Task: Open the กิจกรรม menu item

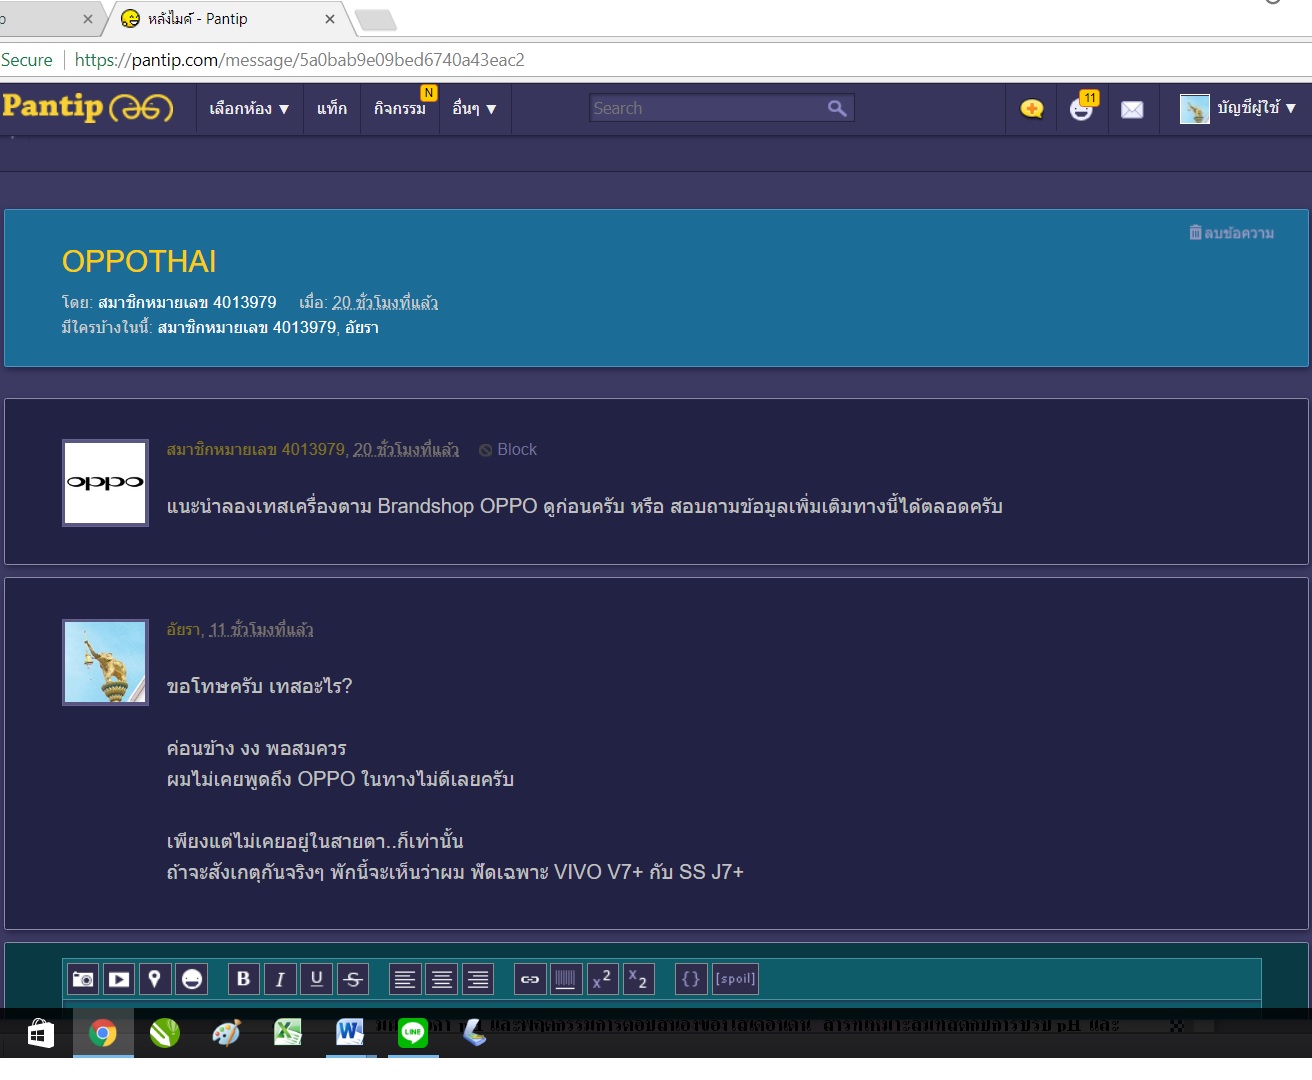Action: (x=400, y=108)
